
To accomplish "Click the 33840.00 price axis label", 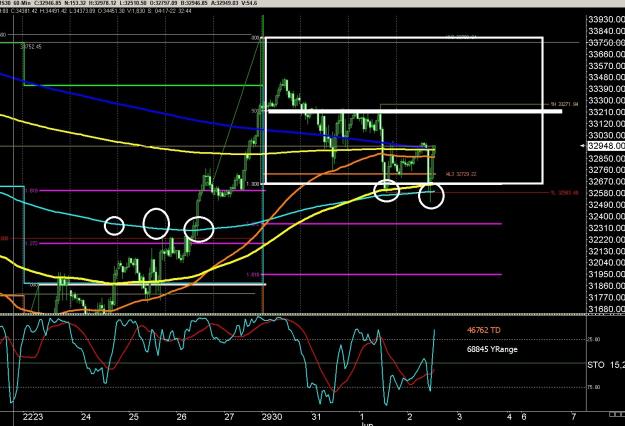I will click(x=606, y=31).
